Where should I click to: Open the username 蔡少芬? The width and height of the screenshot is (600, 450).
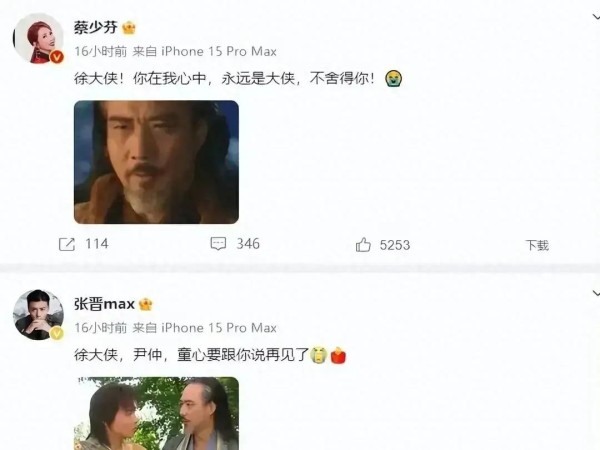pyautogui.click(x=96, y=28)
